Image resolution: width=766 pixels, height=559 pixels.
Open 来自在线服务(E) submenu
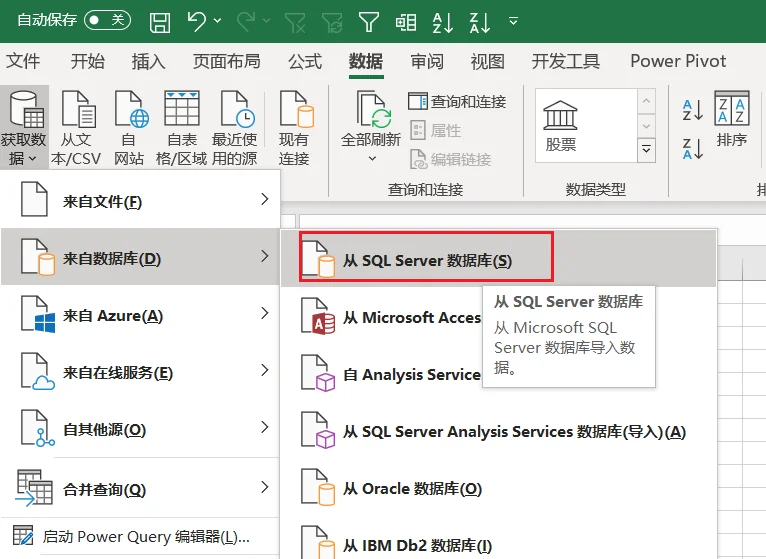click(140, 371)
